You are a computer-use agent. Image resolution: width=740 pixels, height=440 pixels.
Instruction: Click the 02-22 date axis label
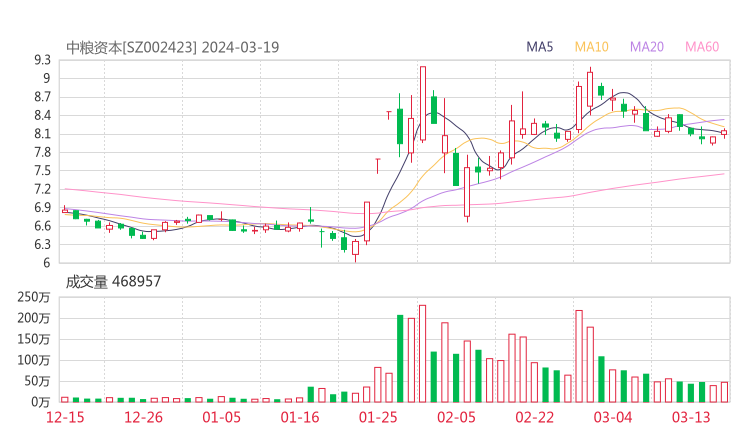534,417
